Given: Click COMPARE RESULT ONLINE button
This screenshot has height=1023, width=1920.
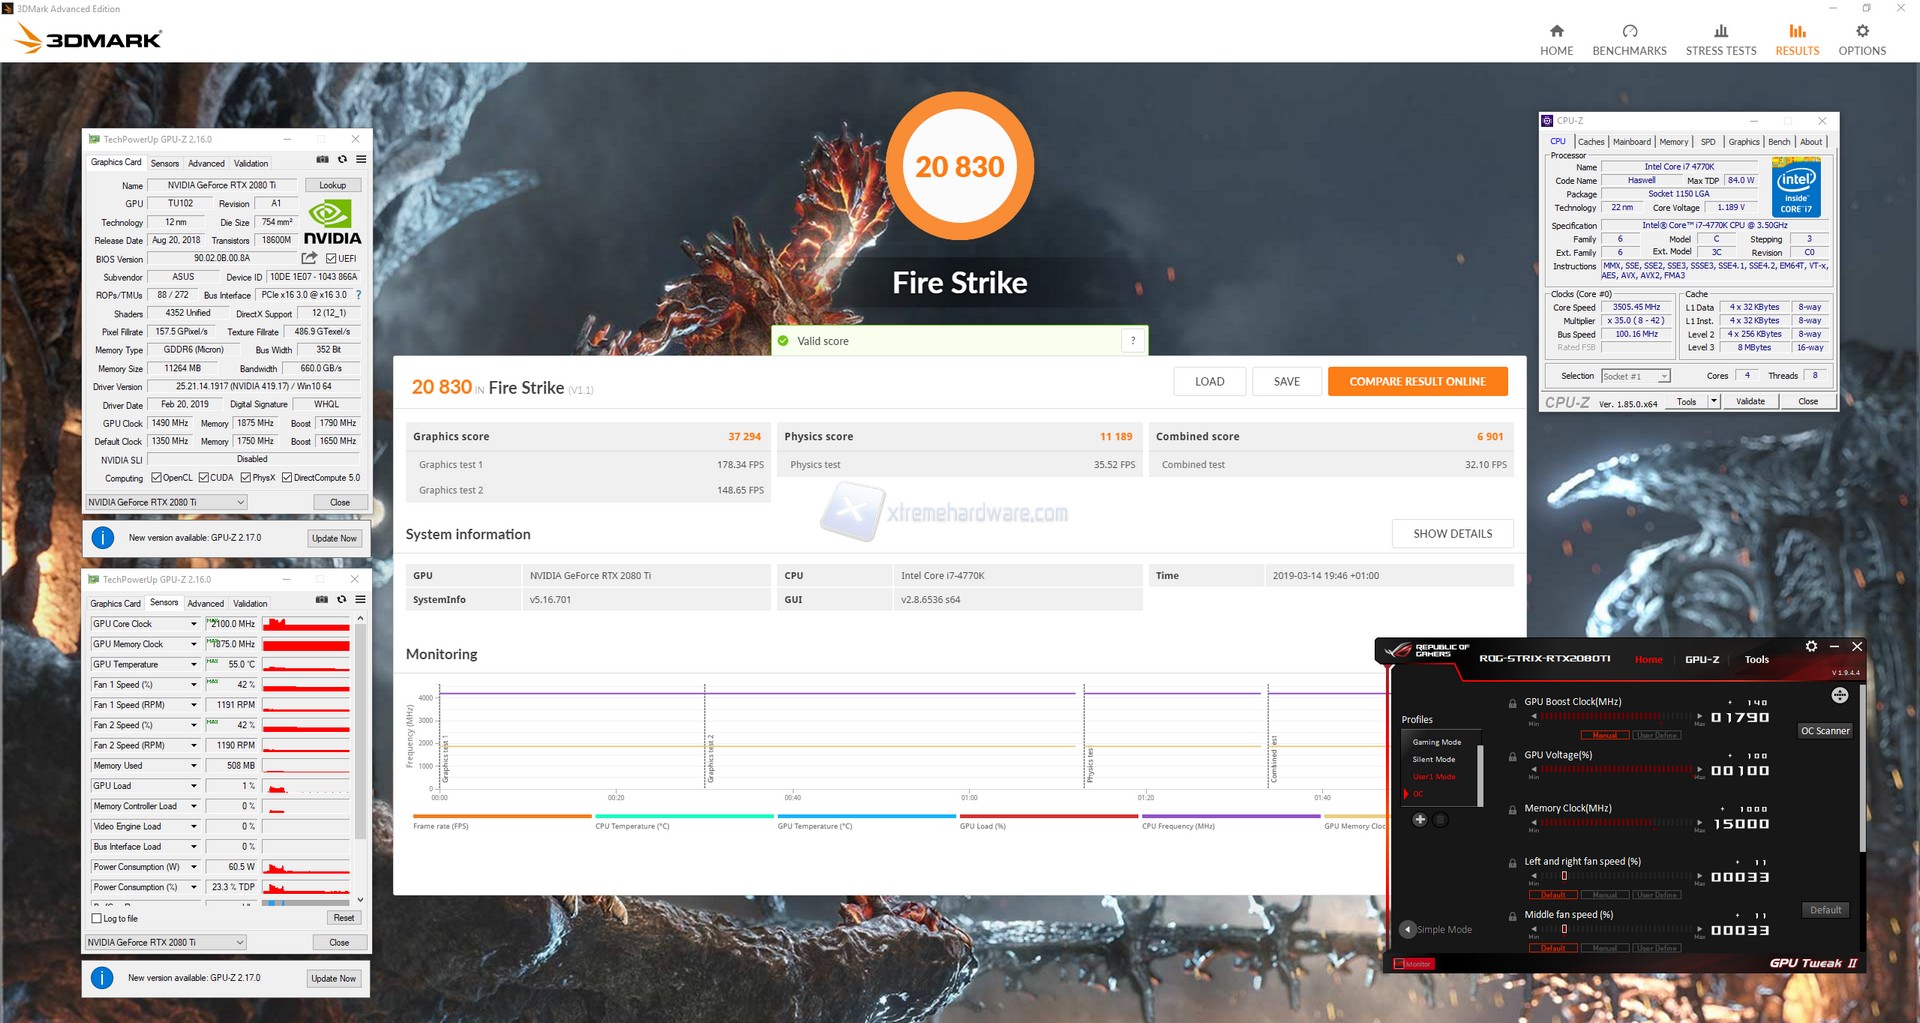Looking at the screenshot, I should [1417, 381].
